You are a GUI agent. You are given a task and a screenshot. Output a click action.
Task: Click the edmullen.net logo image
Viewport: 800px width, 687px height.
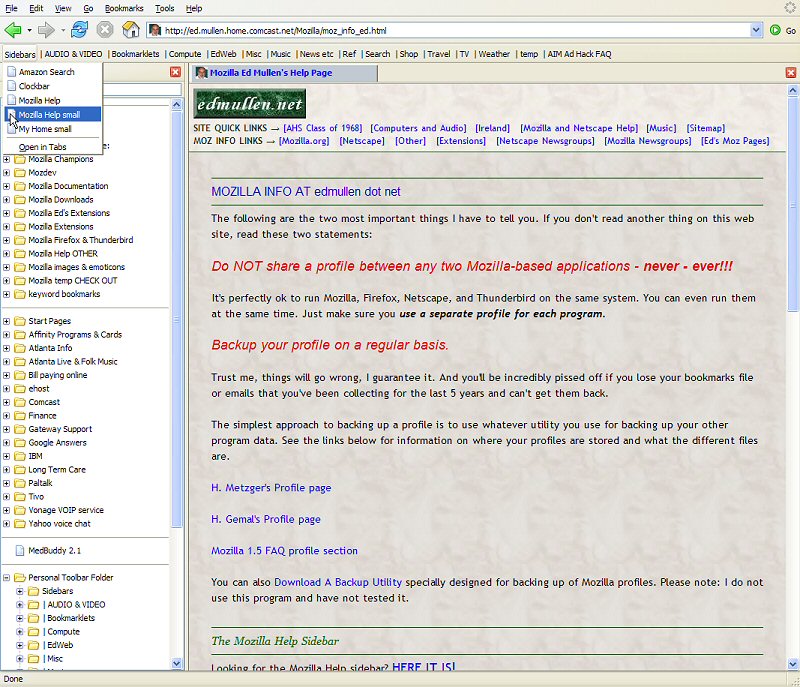[x=250, y=104]
